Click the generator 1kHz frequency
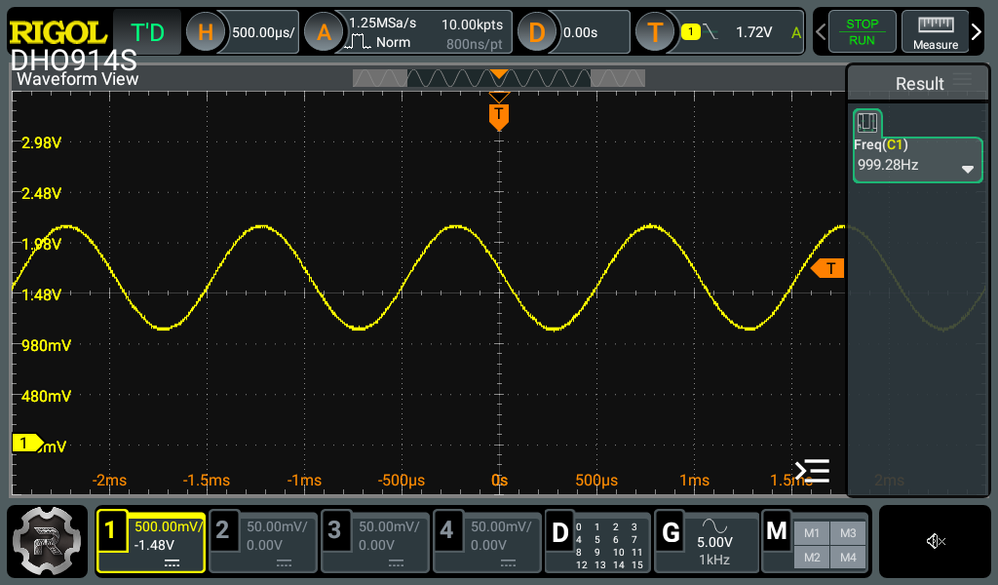998x585 pixels. click(x=714, y=560)
